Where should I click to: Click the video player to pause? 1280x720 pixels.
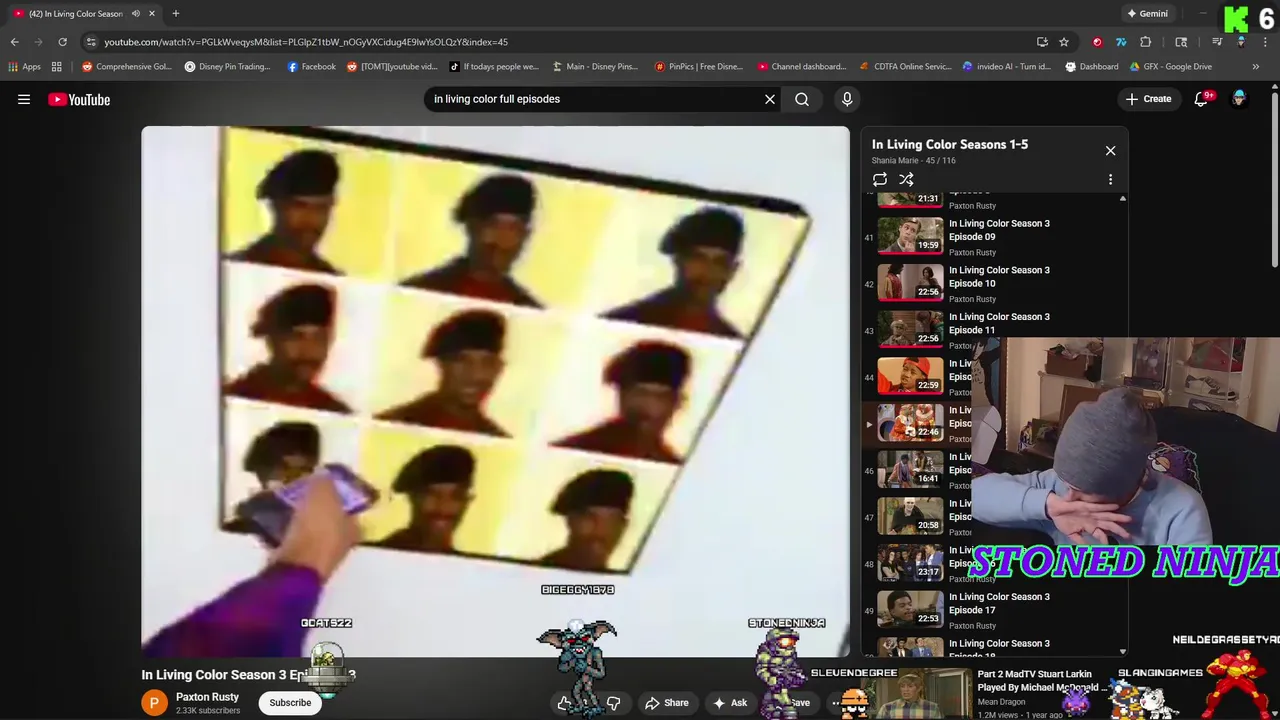495,390
